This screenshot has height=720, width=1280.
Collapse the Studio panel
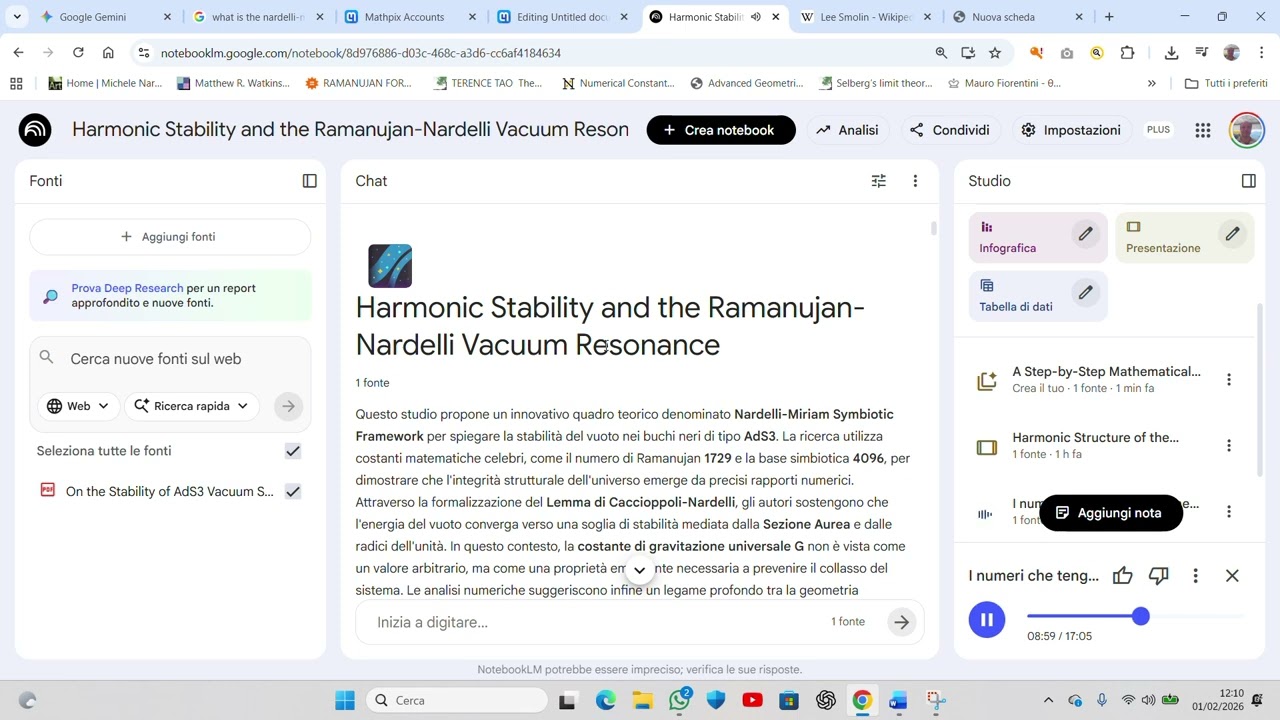1248,181
